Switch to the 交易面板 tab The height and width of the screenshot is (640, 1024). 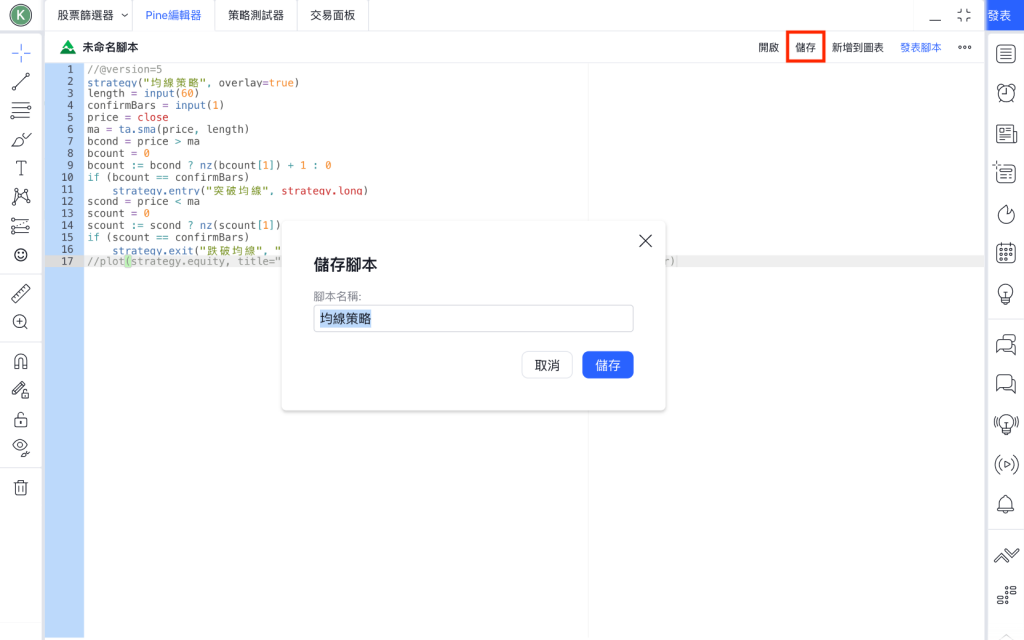coord(332,15)
